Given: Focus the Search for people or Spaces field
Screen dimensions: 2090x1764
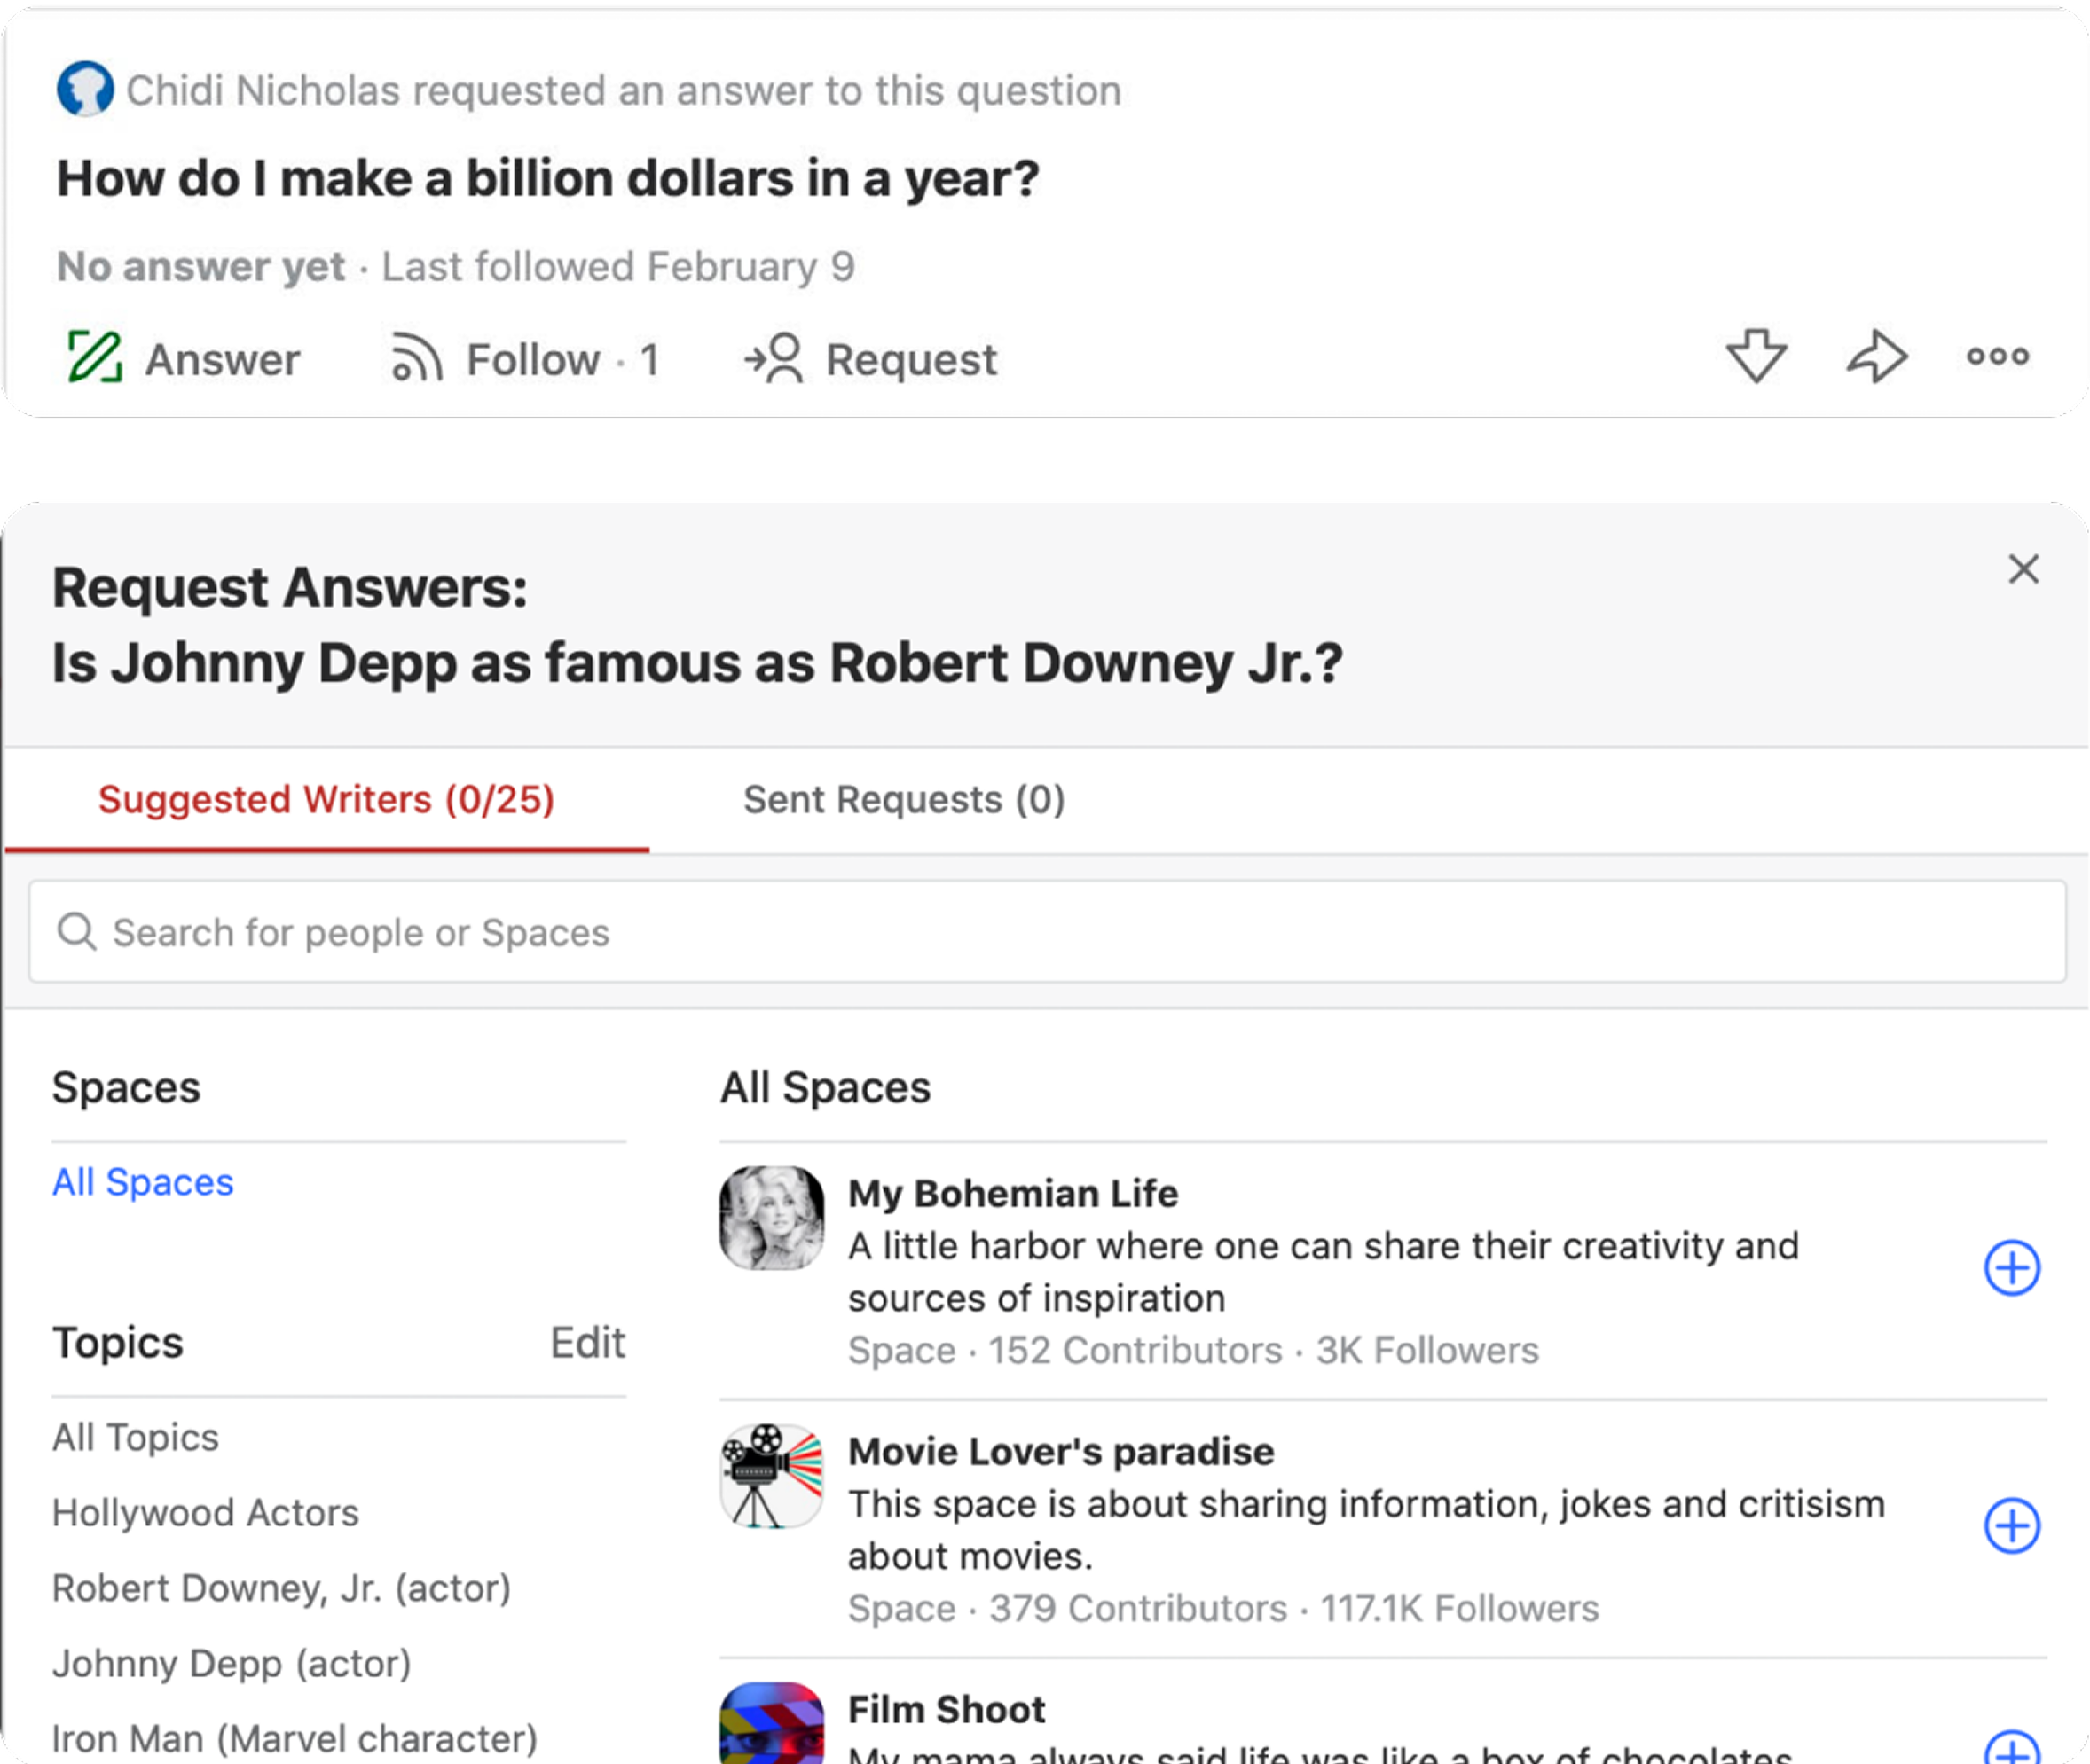Looking at the screenshot, I should click(x=1047, y=931).
